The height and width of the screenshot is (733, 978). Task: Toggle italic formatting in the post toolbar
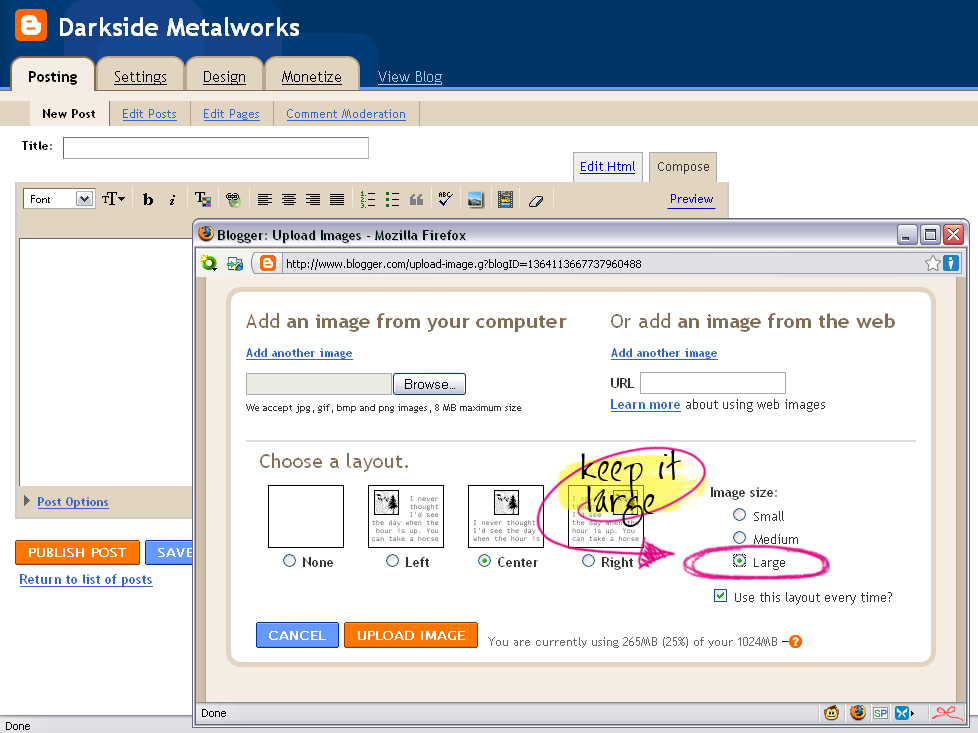click(172, 200)
